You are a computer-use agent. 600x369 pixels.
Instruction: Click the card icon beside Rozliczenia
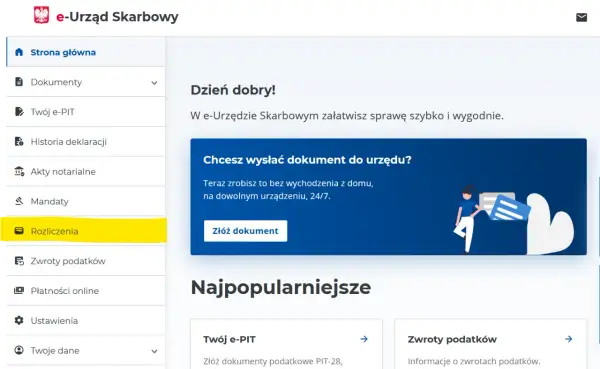19,231
